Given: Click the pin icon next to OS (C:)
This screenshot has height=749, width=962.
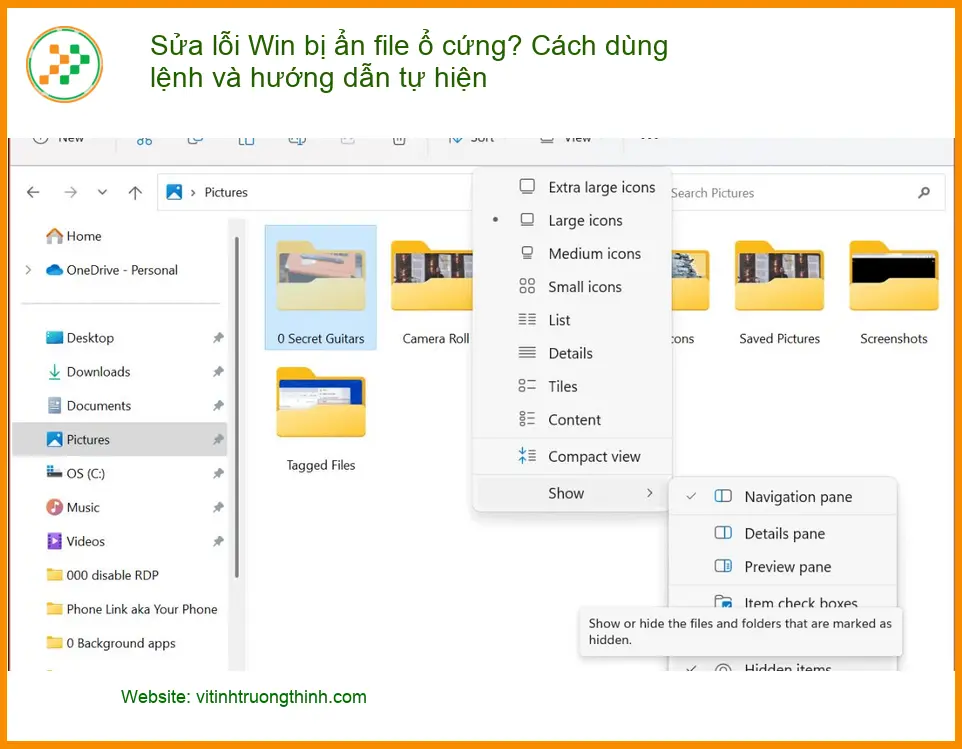Looking at the screenshot, I should click(x=218, y=474).
